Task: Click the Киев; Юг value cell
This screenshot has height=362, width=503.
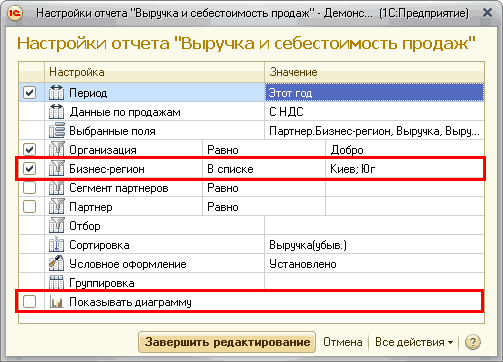Action: pos(405,169)
